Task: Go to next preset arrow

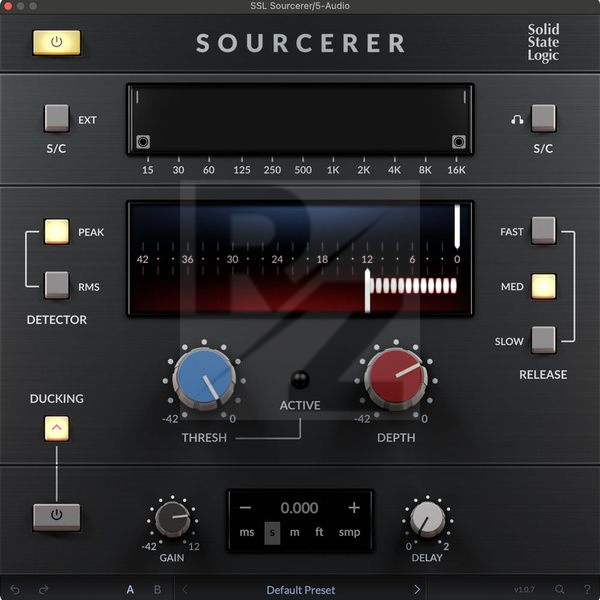Action: tap(417, 589)
